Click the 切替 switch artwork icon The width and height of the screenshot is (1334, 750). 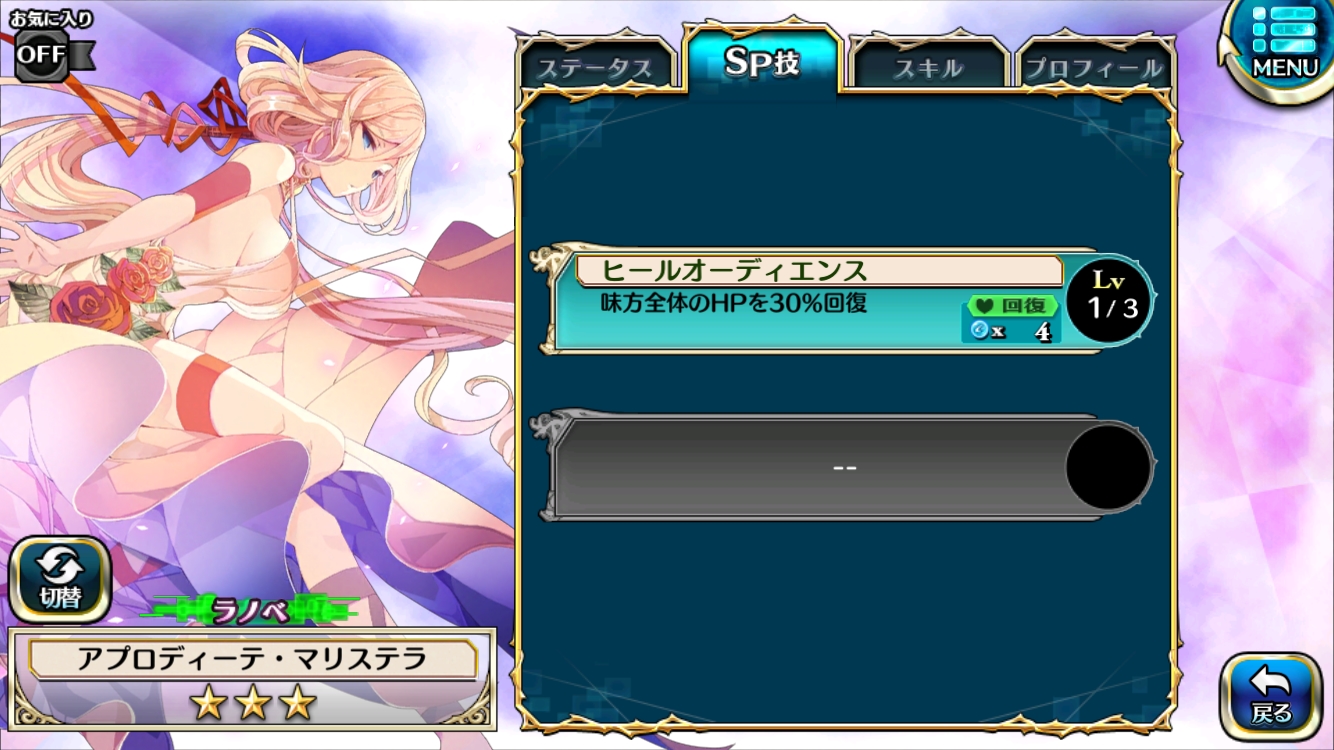coord(59,580)
